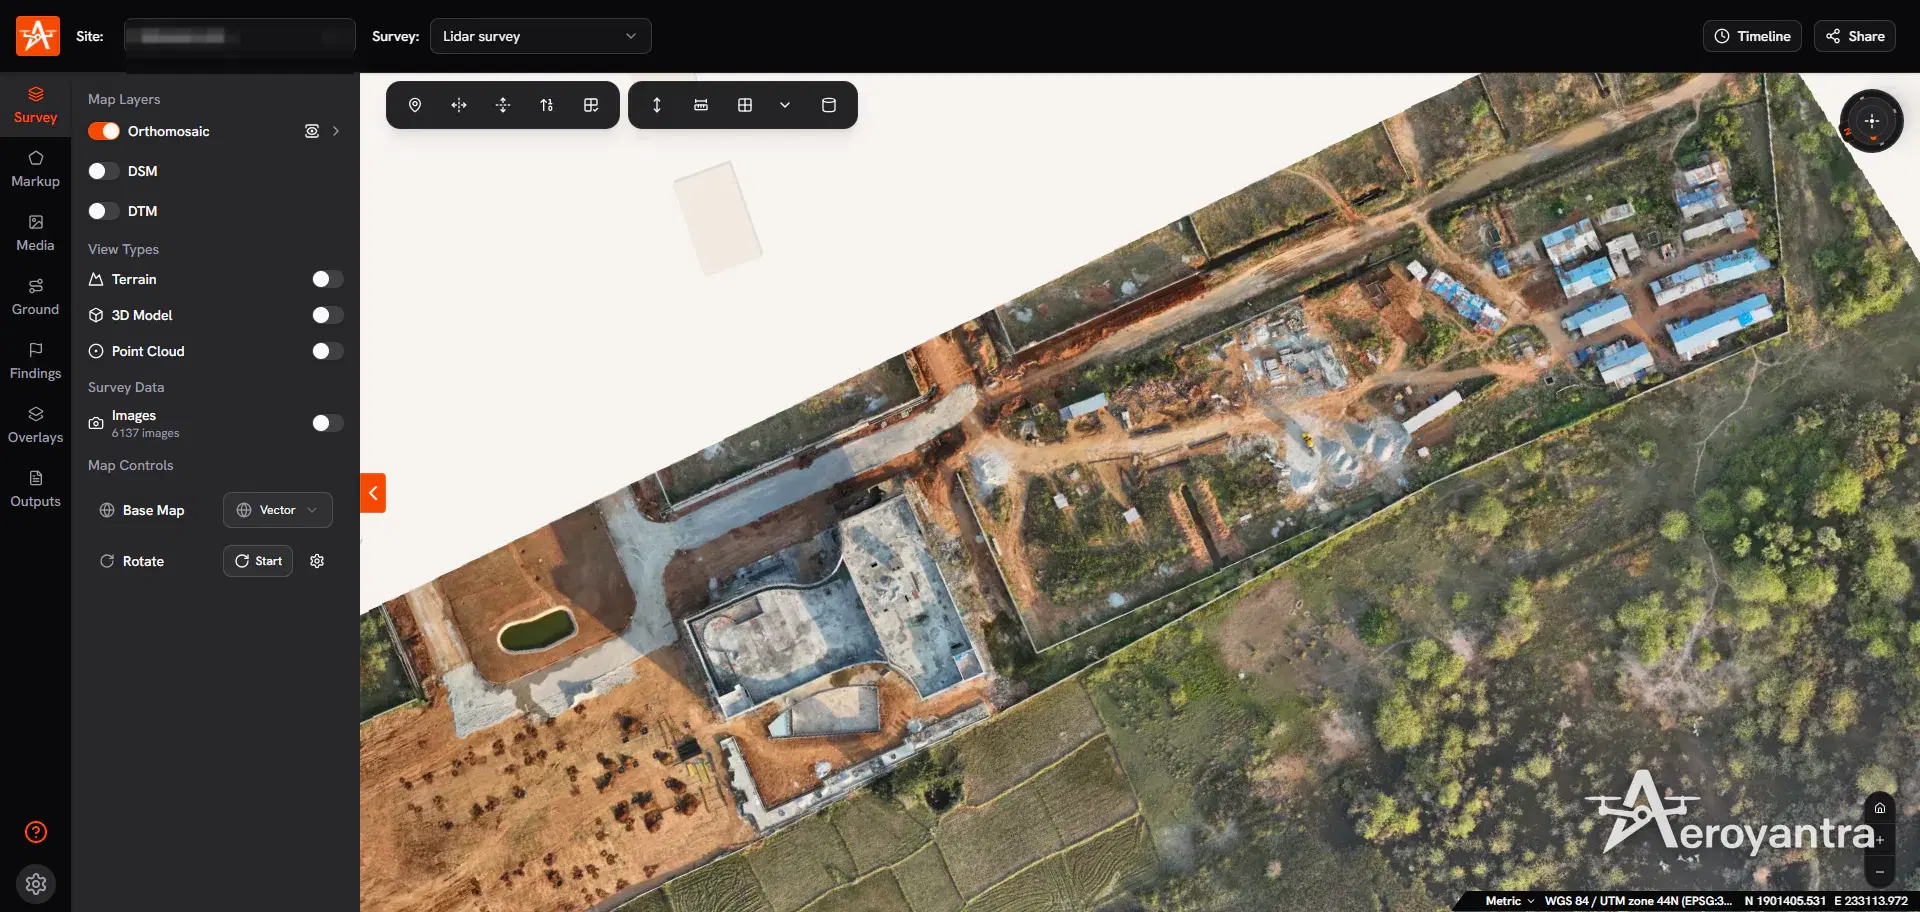
Task: Zoom out with the minus button
Action: pyautogui.click(x=1880, y=872)
